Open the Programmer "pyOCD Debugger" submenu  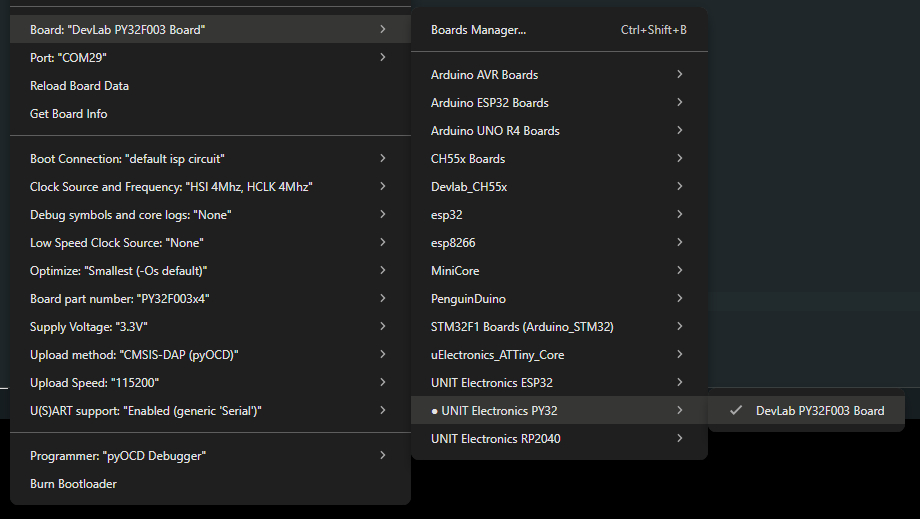[x=118, y=456]
